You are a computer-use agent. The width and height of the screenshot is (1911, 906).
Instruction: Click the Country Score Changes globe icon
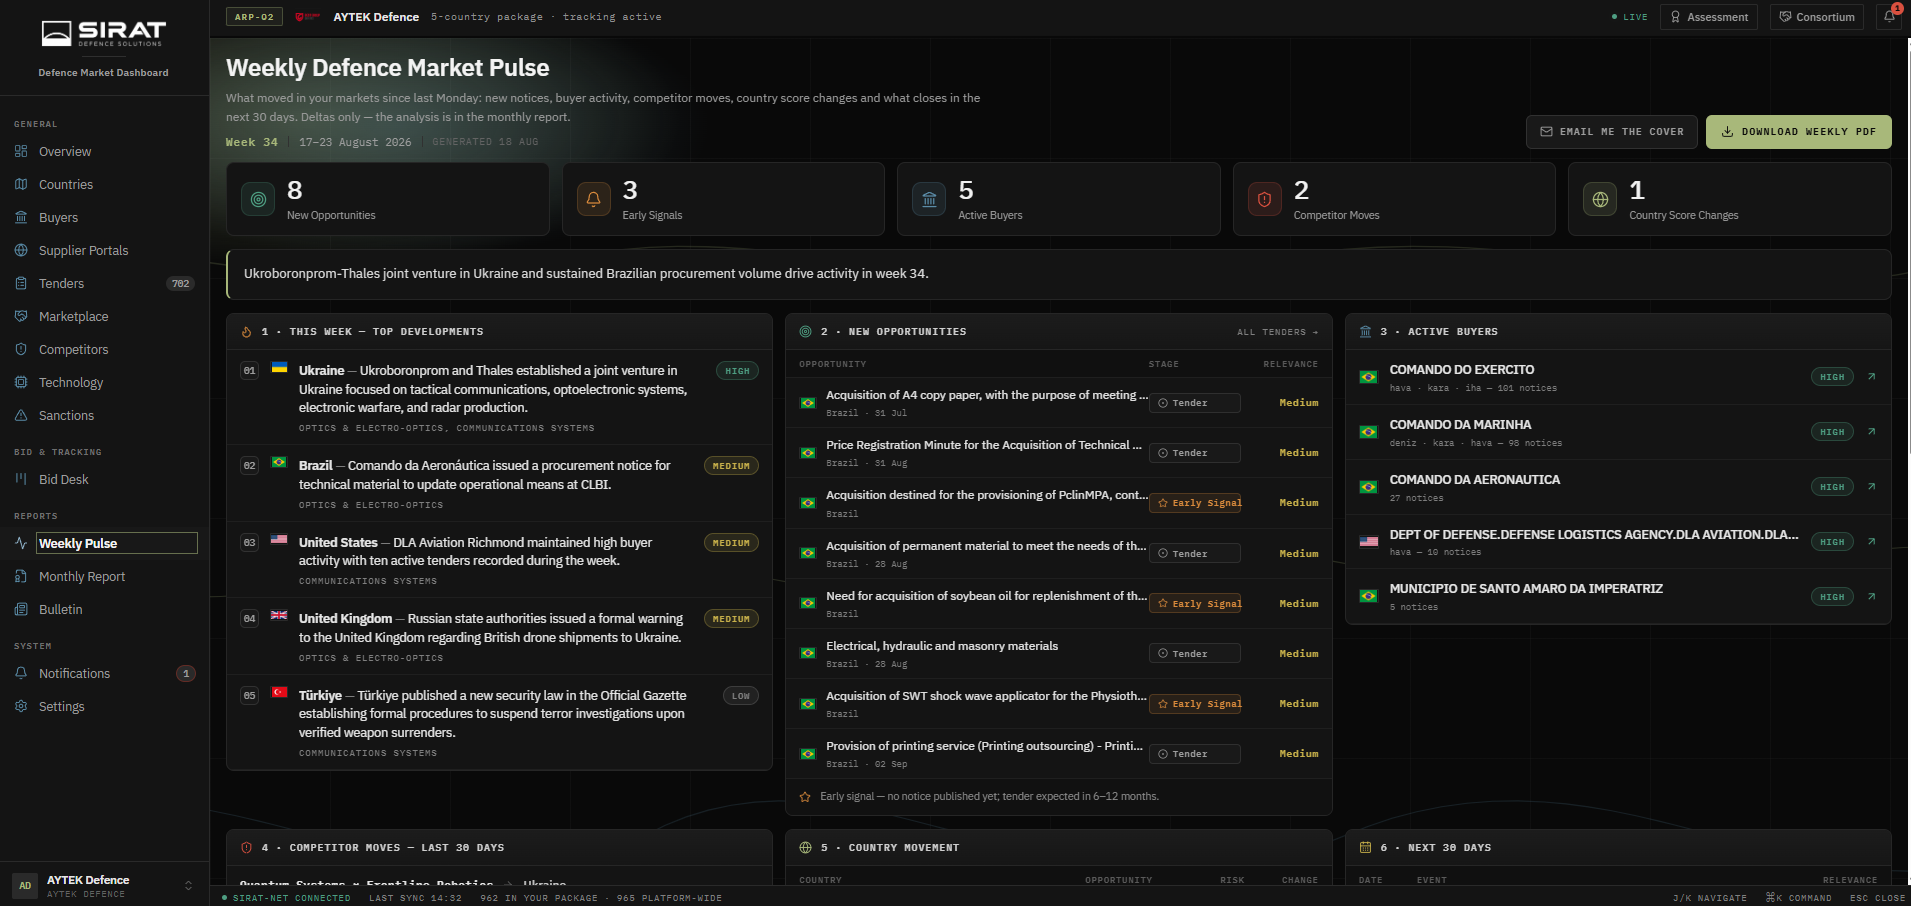pos(1600,200)
